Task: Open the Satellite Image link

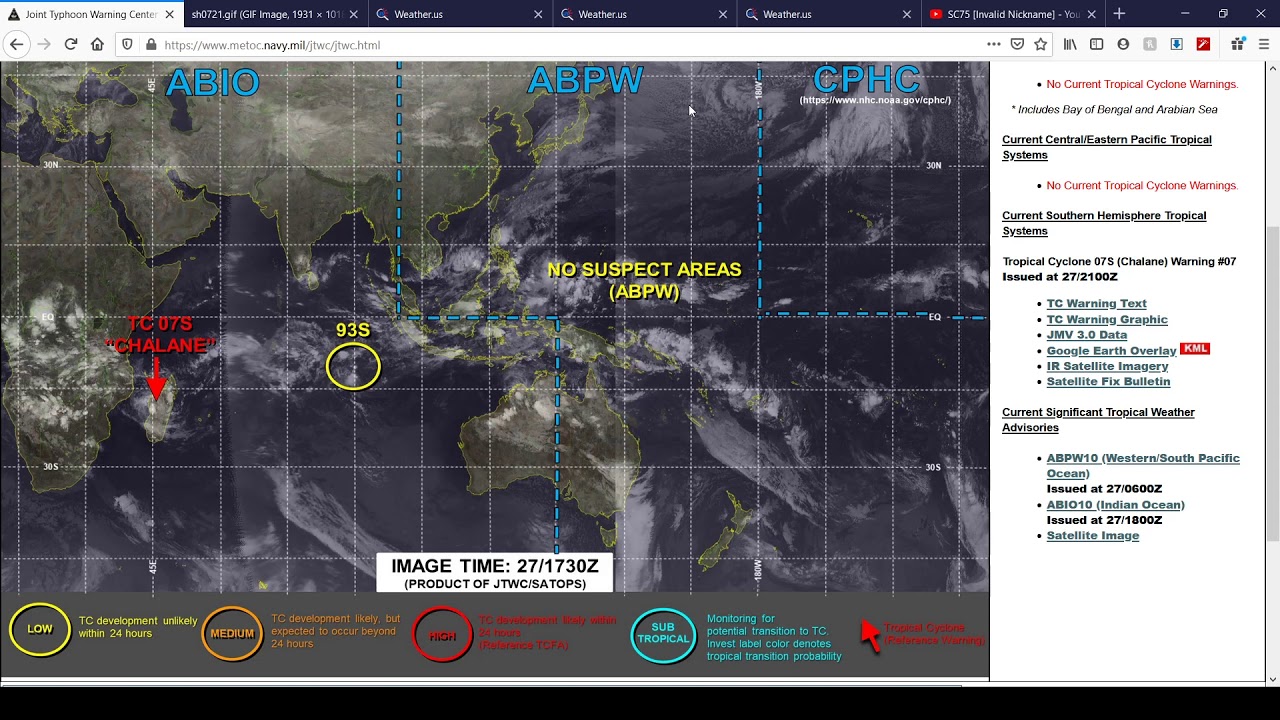Action: coord(1092,535)
